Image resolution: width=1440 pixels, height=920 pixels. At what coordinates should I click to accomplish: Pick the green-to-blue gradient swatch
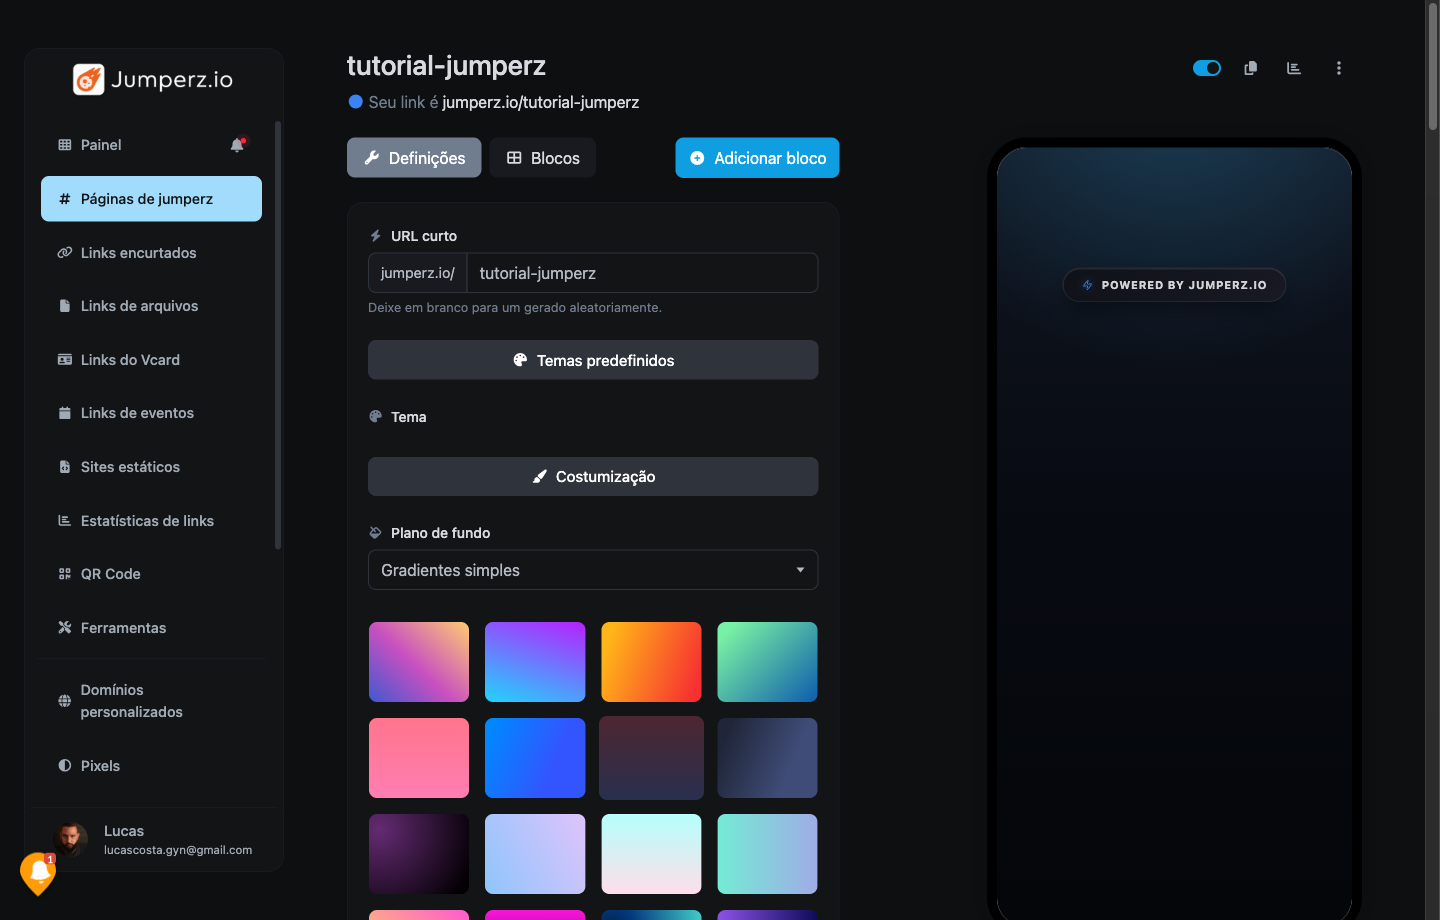(x=767, y=662)
